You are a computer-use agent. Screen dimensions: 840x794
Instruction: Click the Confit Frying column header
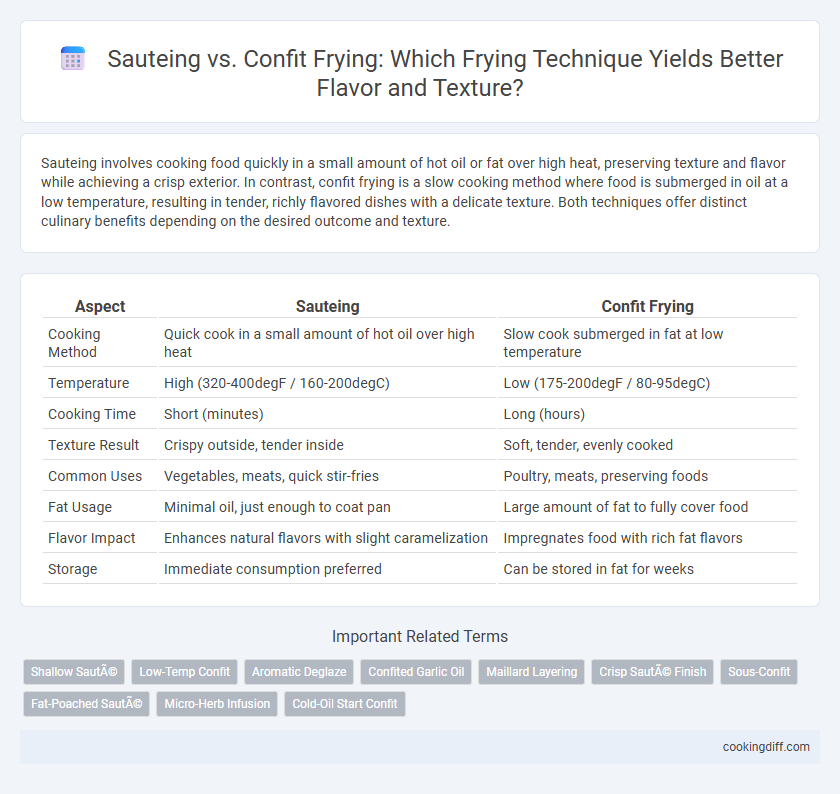click(647, 306)
